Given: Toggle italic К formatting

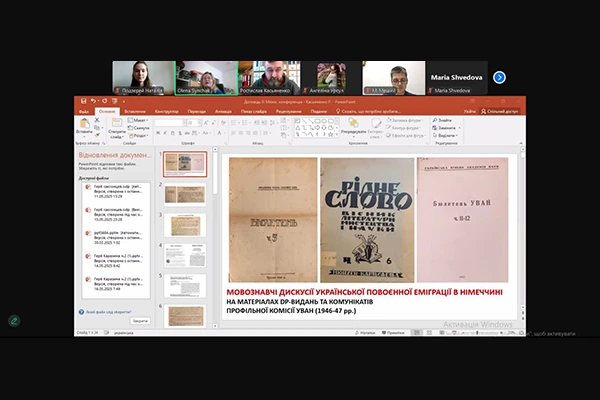Looking at the screenshot, I should pos(165,133).
